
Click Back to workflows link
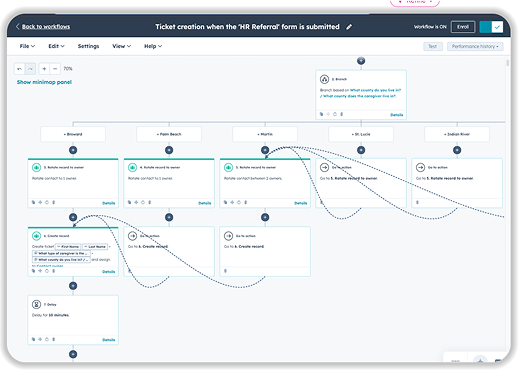(46, 27)
